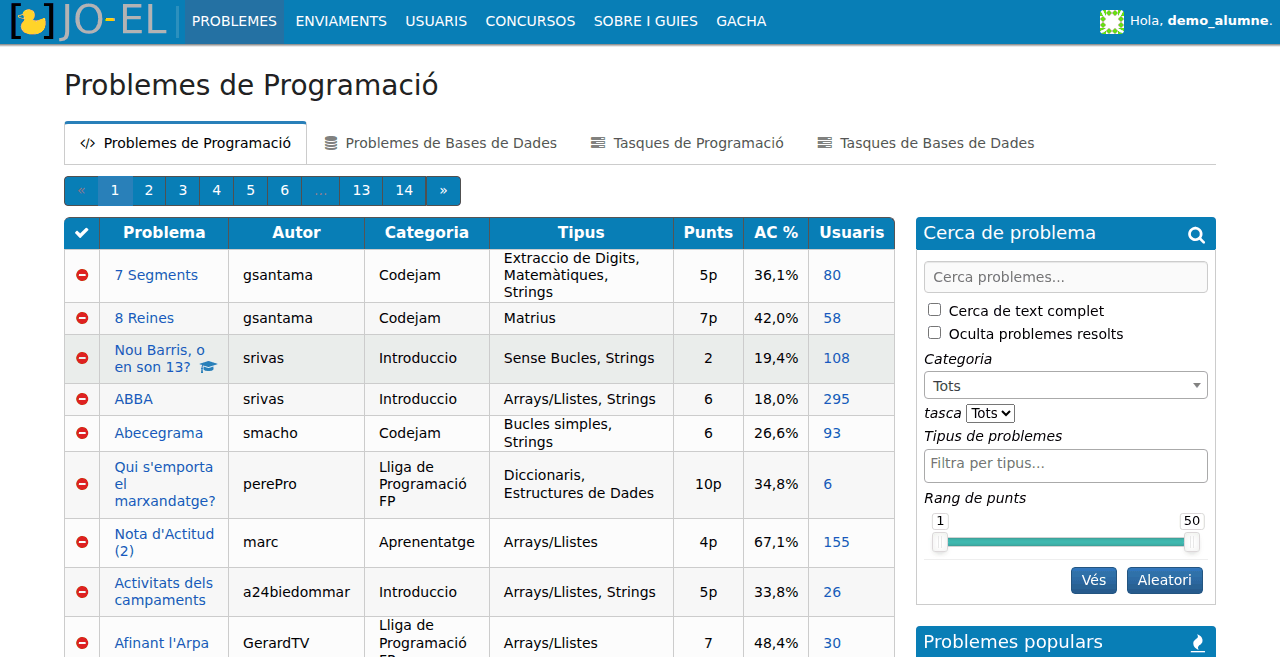Screen dimensions: 1280x657
Task: Click the checkmark column header icon
Action: pos(82,233)
